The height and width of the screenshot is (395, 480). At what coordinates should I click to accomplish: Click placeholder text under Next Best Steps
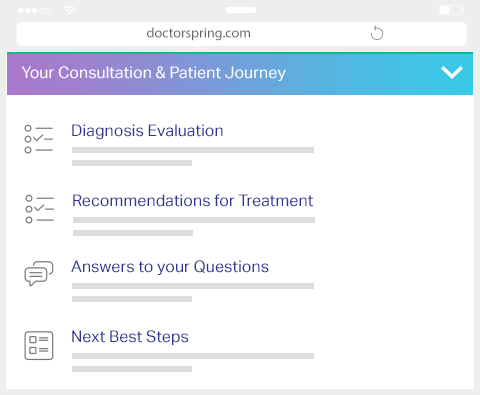coord(193,362)
